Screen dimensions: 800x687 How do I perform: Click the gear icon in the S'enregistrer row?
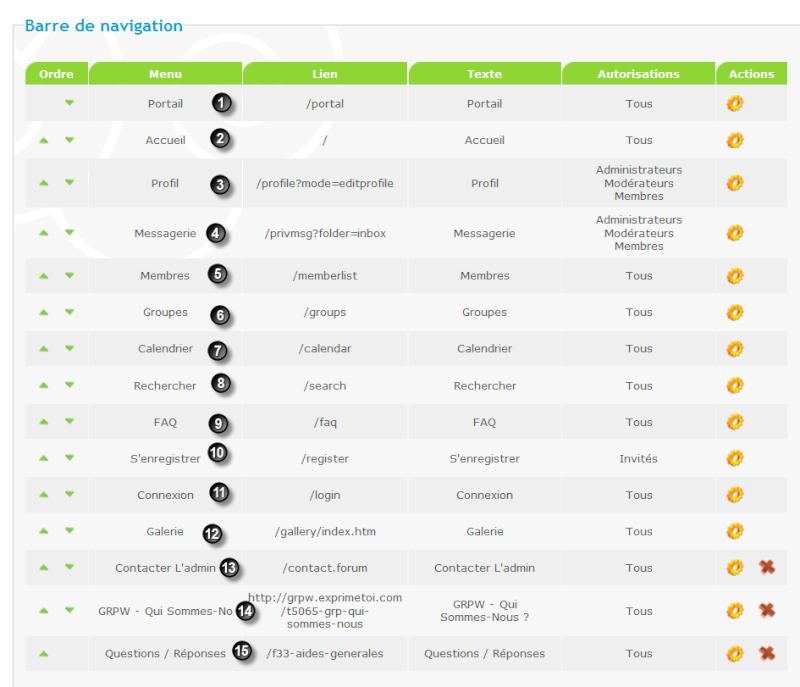735,458
